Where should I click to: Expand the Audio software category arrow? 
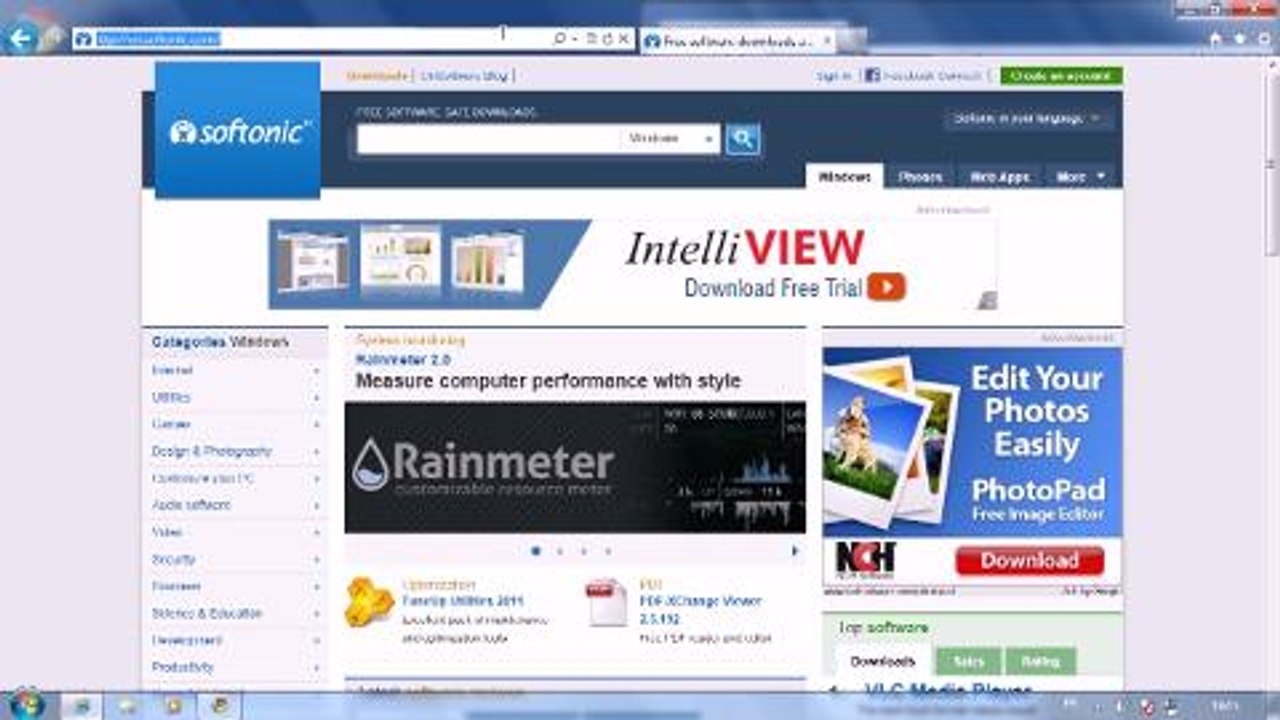point(316,506)
